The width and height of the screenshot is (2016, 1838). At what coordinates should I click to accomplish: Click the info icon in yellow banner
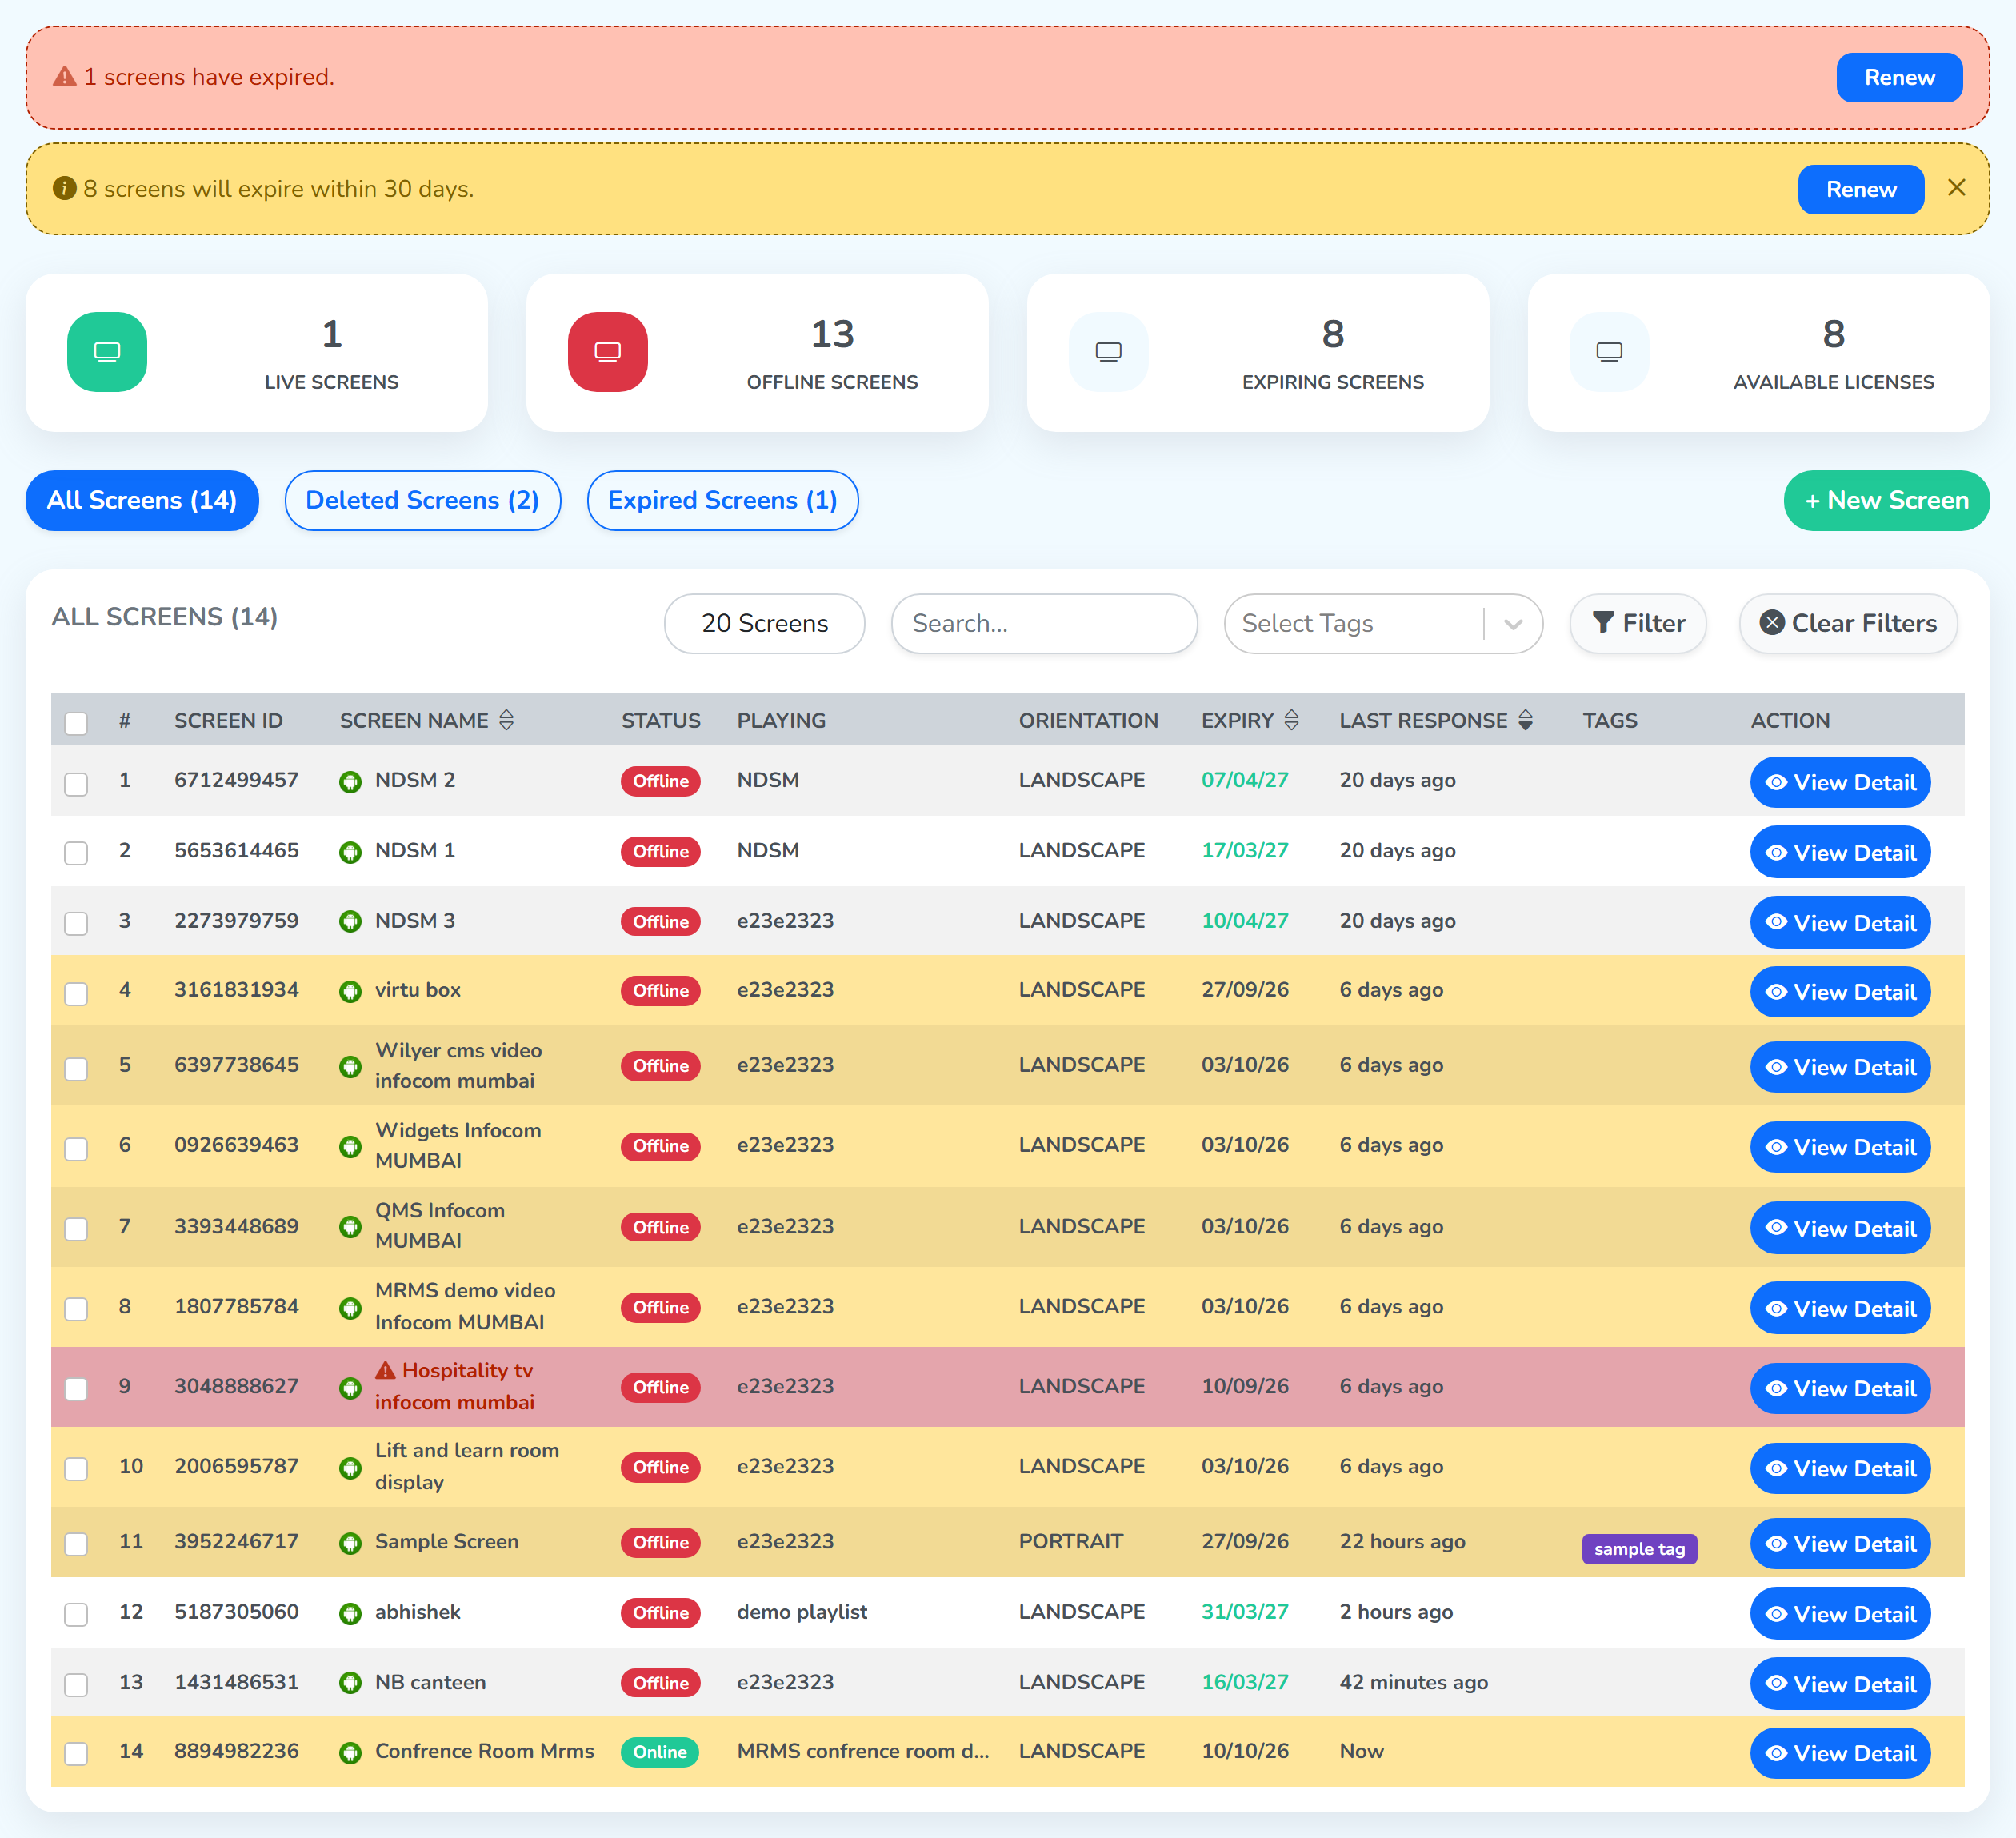pos(65,188)
